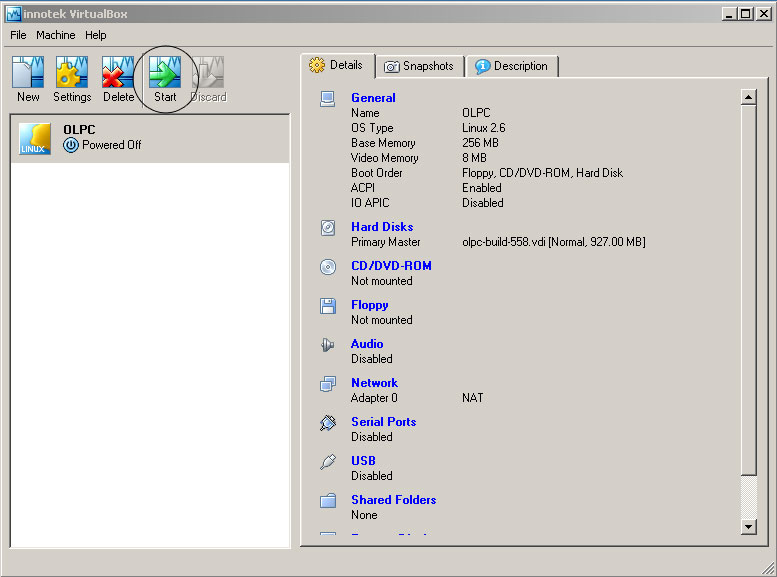Viewport: 777px width, 577px height.
Task: Click the 'Primary Master' label
Action: pyautogui.click(x=386, y=242)
